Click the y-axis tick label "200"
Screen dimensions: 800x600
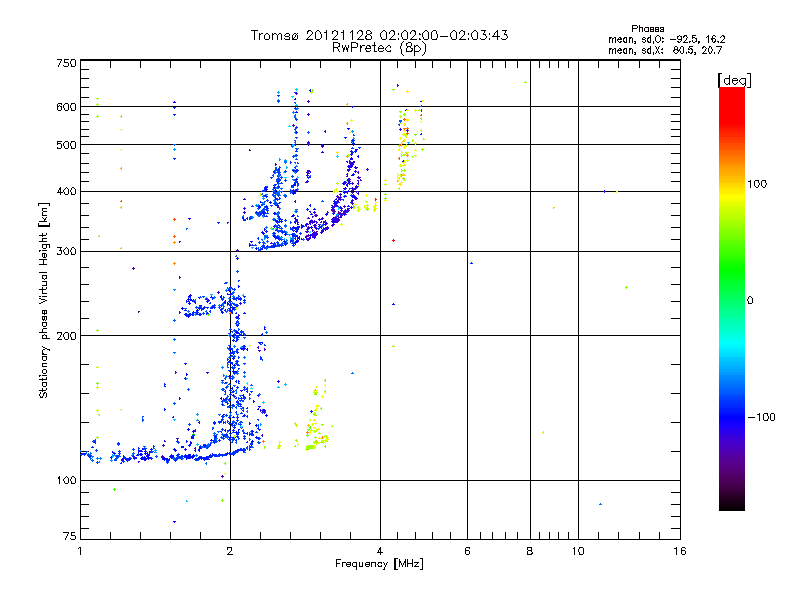(66, 336)
